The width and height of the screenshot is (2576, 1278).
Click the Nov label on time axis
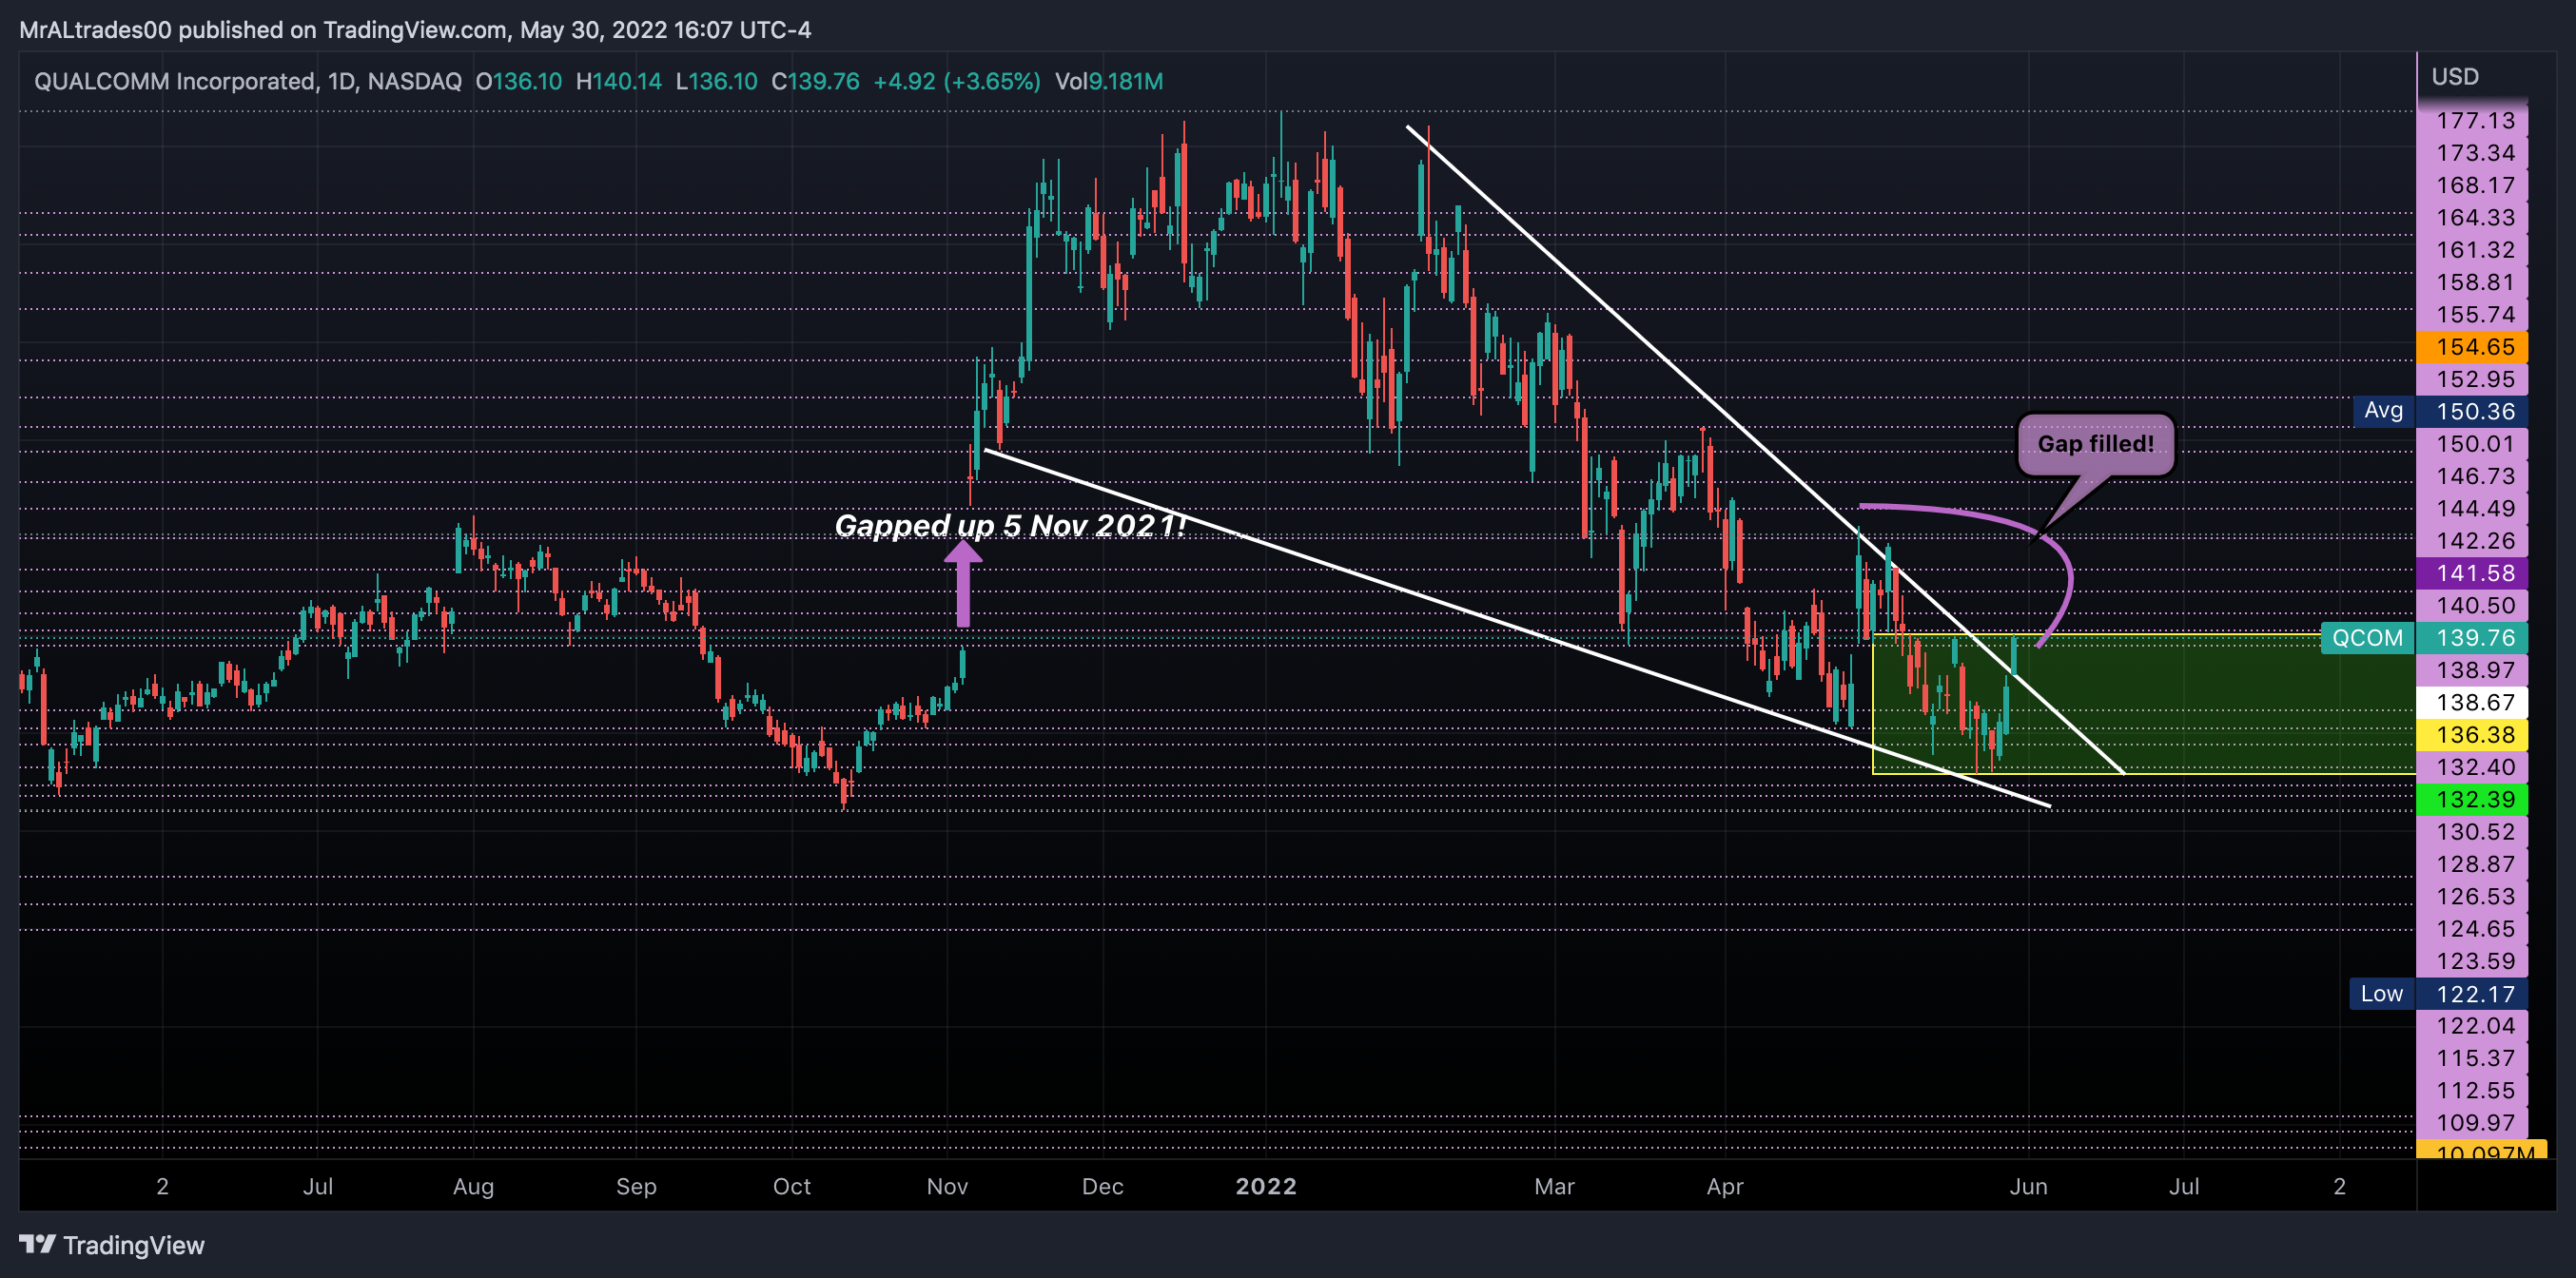[x=947, y=1186]
